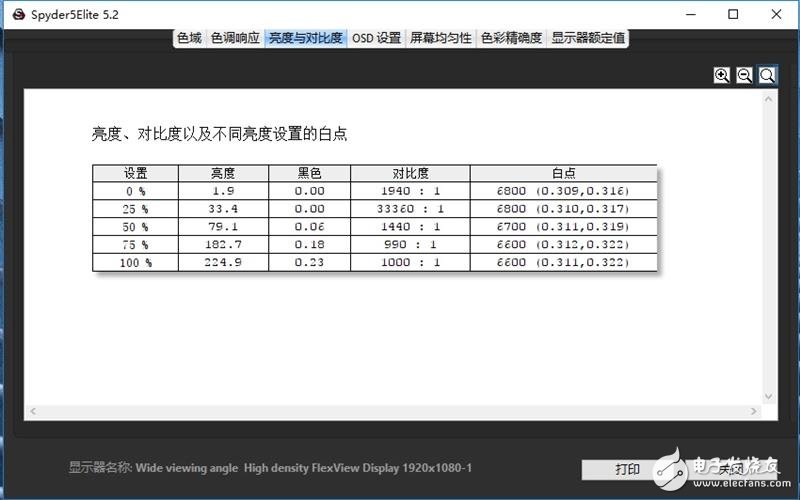Viewport: 800px width, 500px height.
Task: Click the left arrow of the horizontal scrollbar
Action: (33, 411)
